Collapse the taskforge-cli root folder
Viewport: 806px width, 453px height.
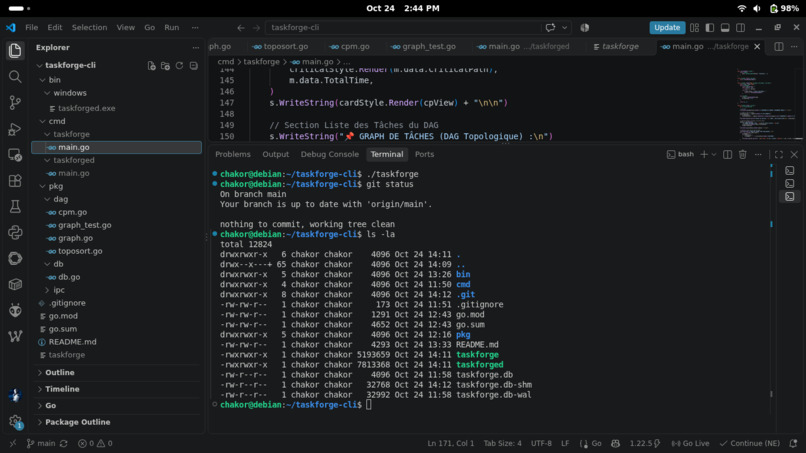[x=39, y=66]
